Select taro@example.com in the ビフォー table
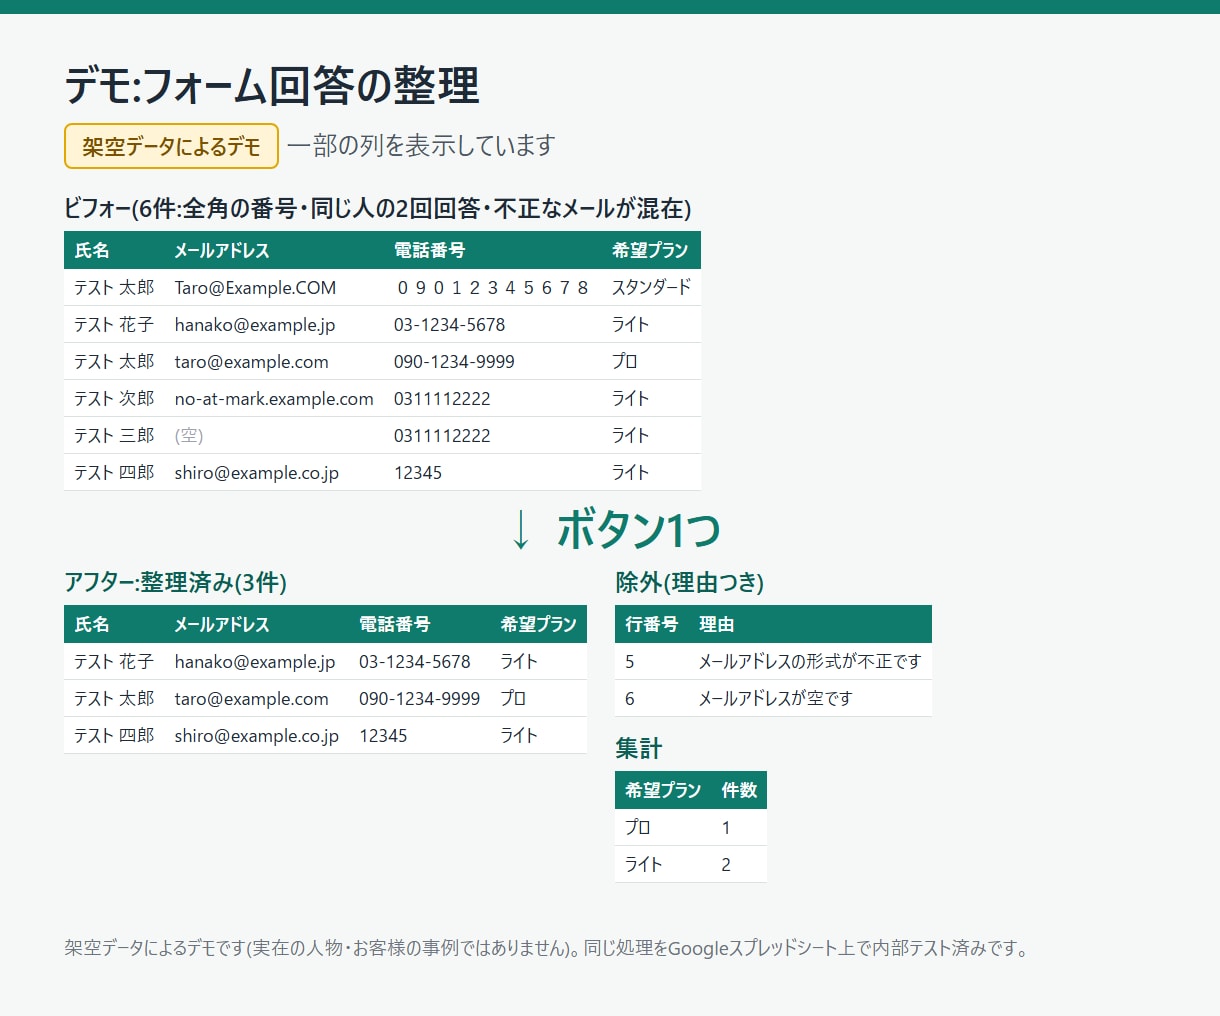The image size is (1220, 1016). [x=251, y=361]
